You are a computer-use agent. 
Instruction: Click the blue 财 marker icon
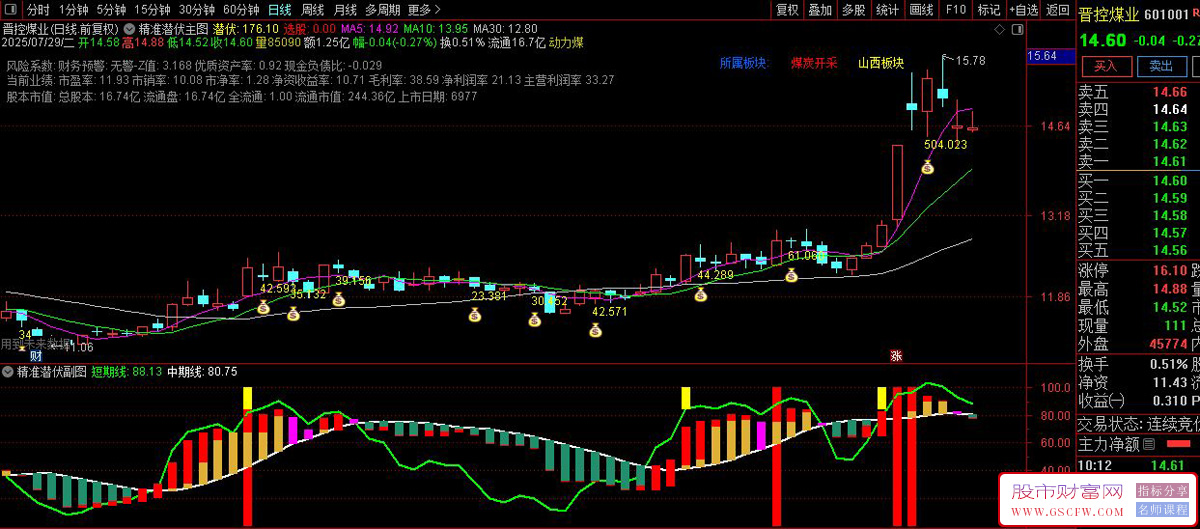[36, 355]
